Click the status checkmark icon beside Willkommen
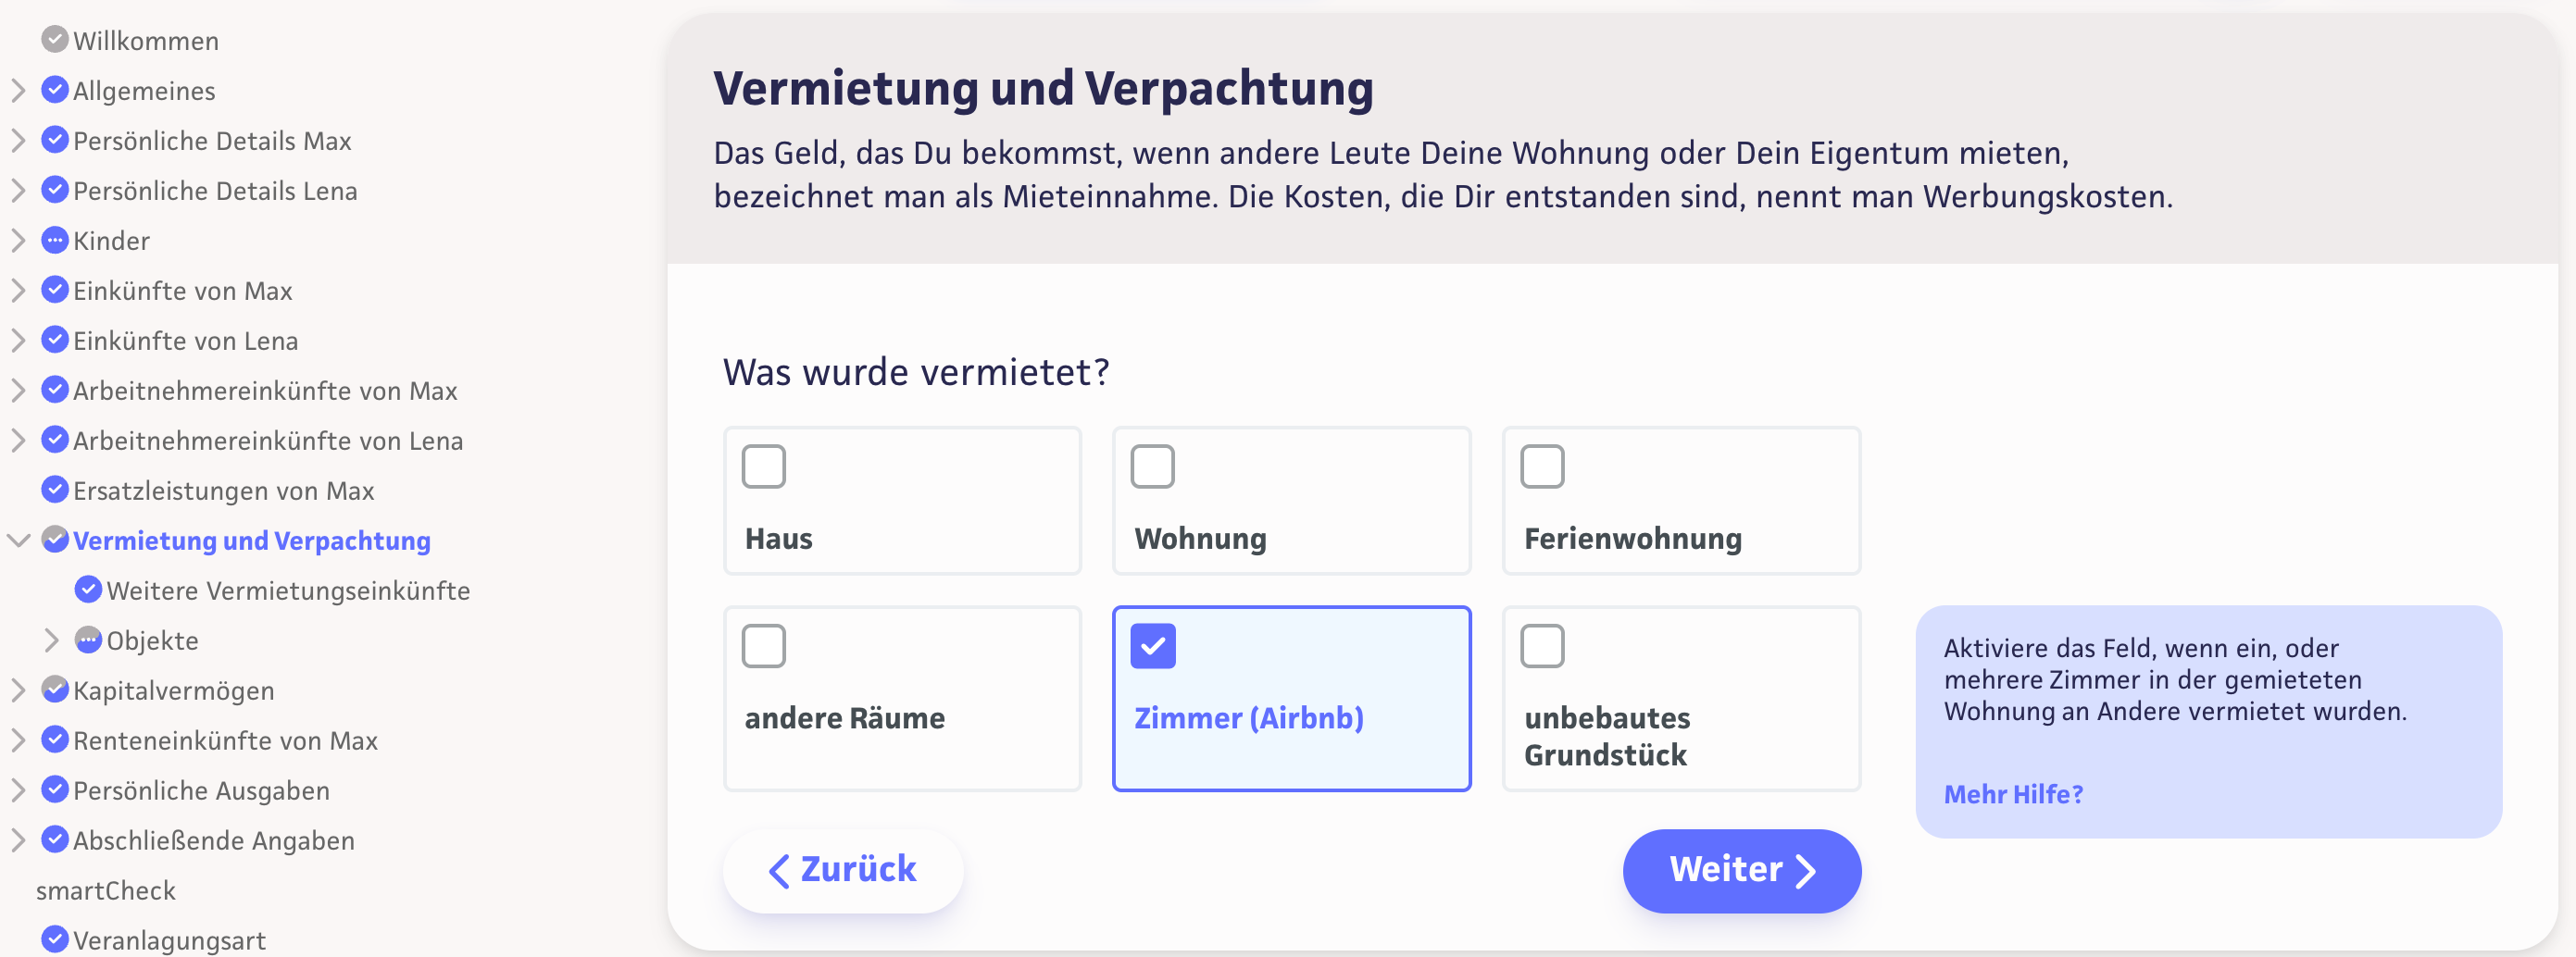2576x957 pixels. (x=55, y=40)
